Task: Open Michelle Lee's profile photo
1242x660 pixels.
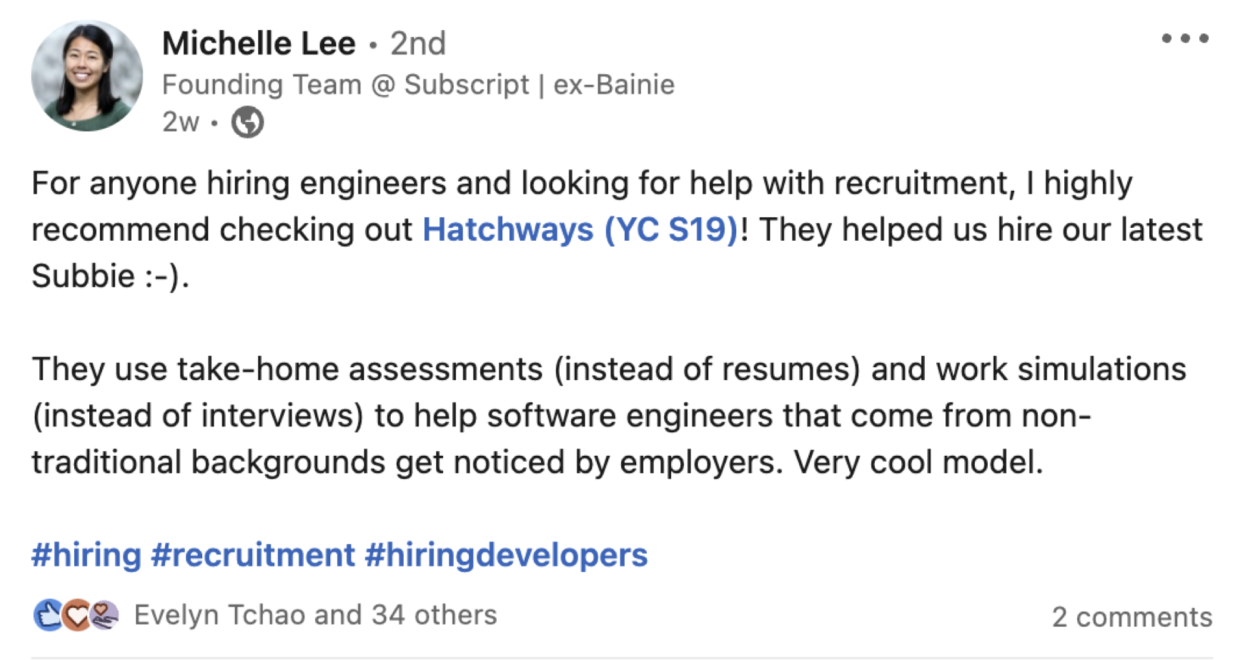Action: (87, 76)
